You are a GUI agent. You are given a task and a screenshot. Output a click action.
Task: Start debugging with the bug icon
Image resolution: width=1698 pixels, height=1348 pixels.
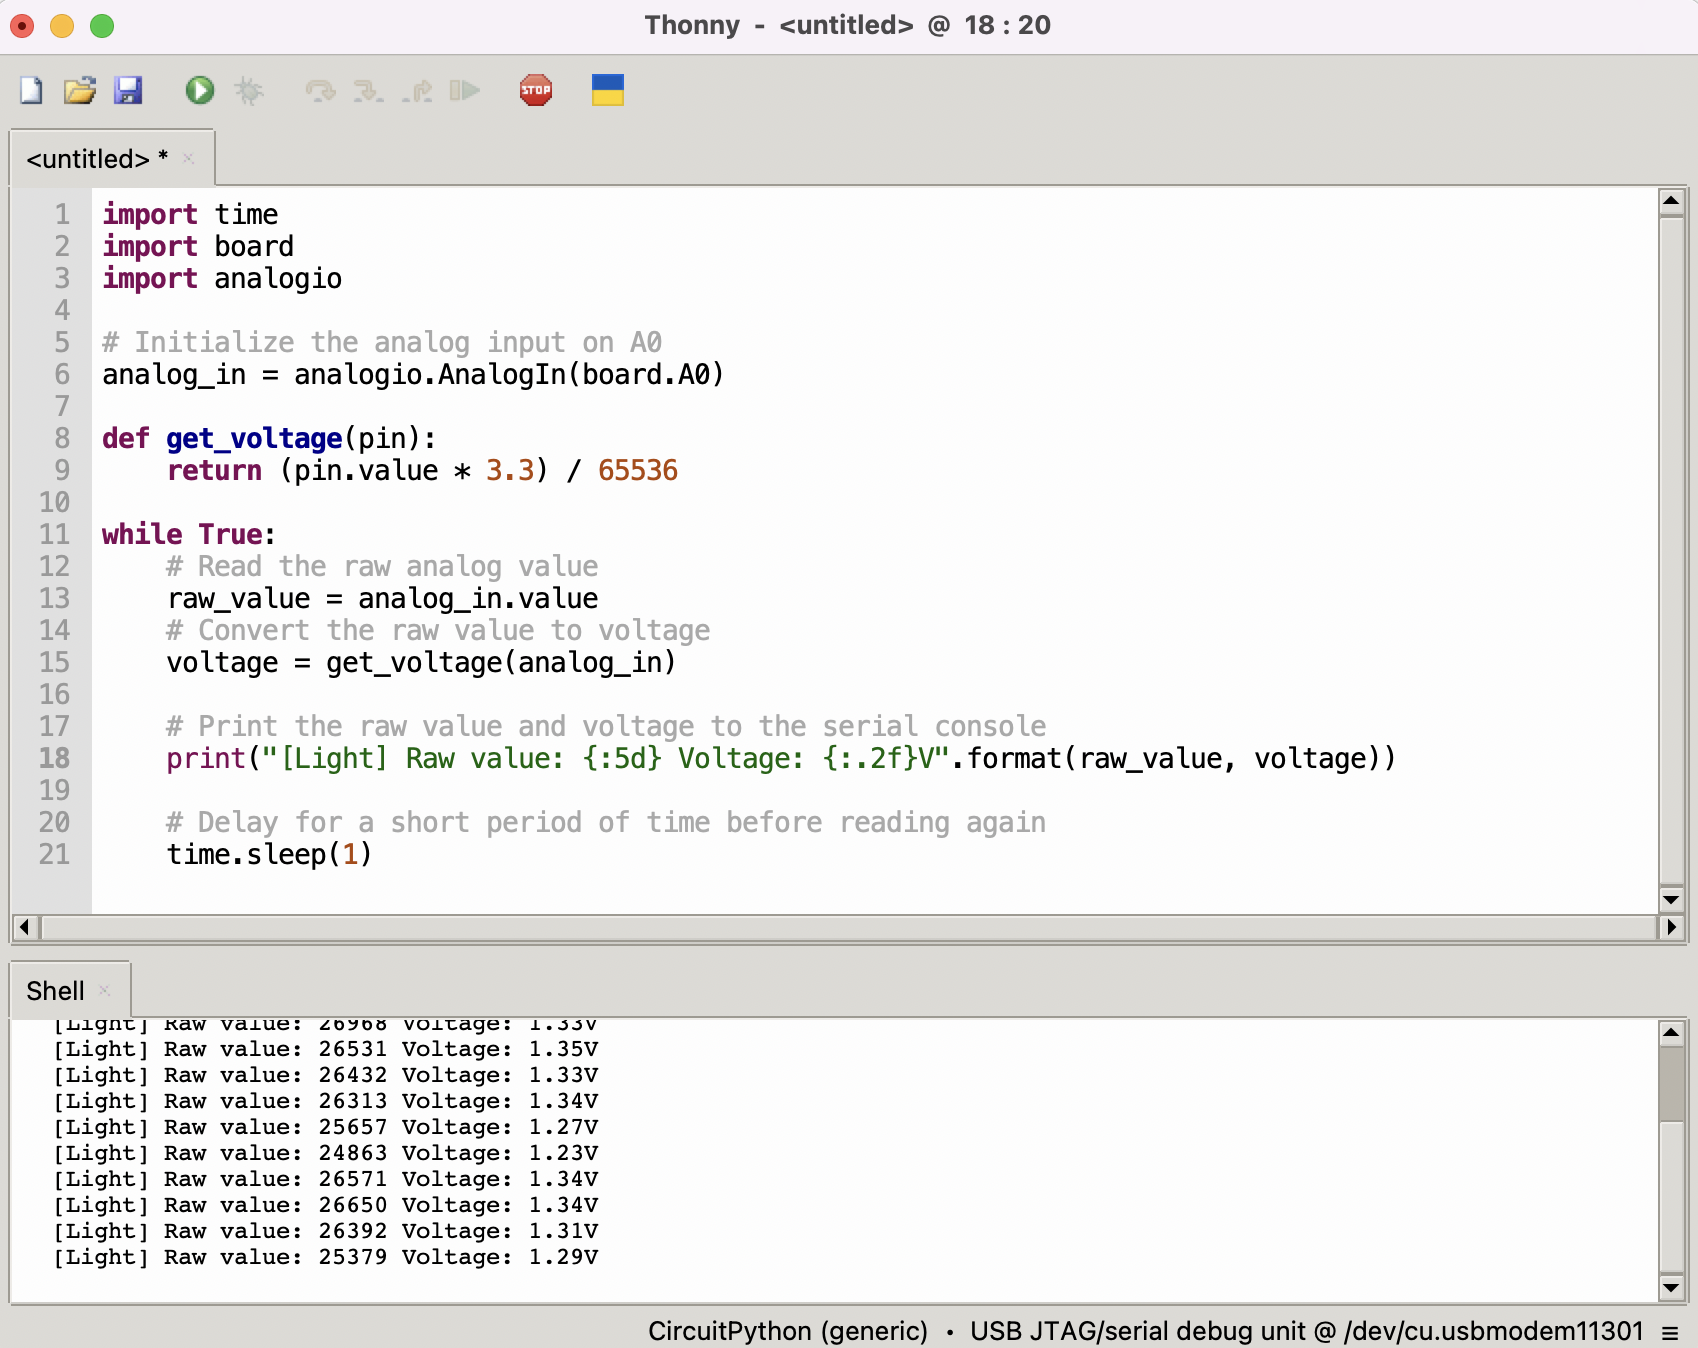click(248, 91)
